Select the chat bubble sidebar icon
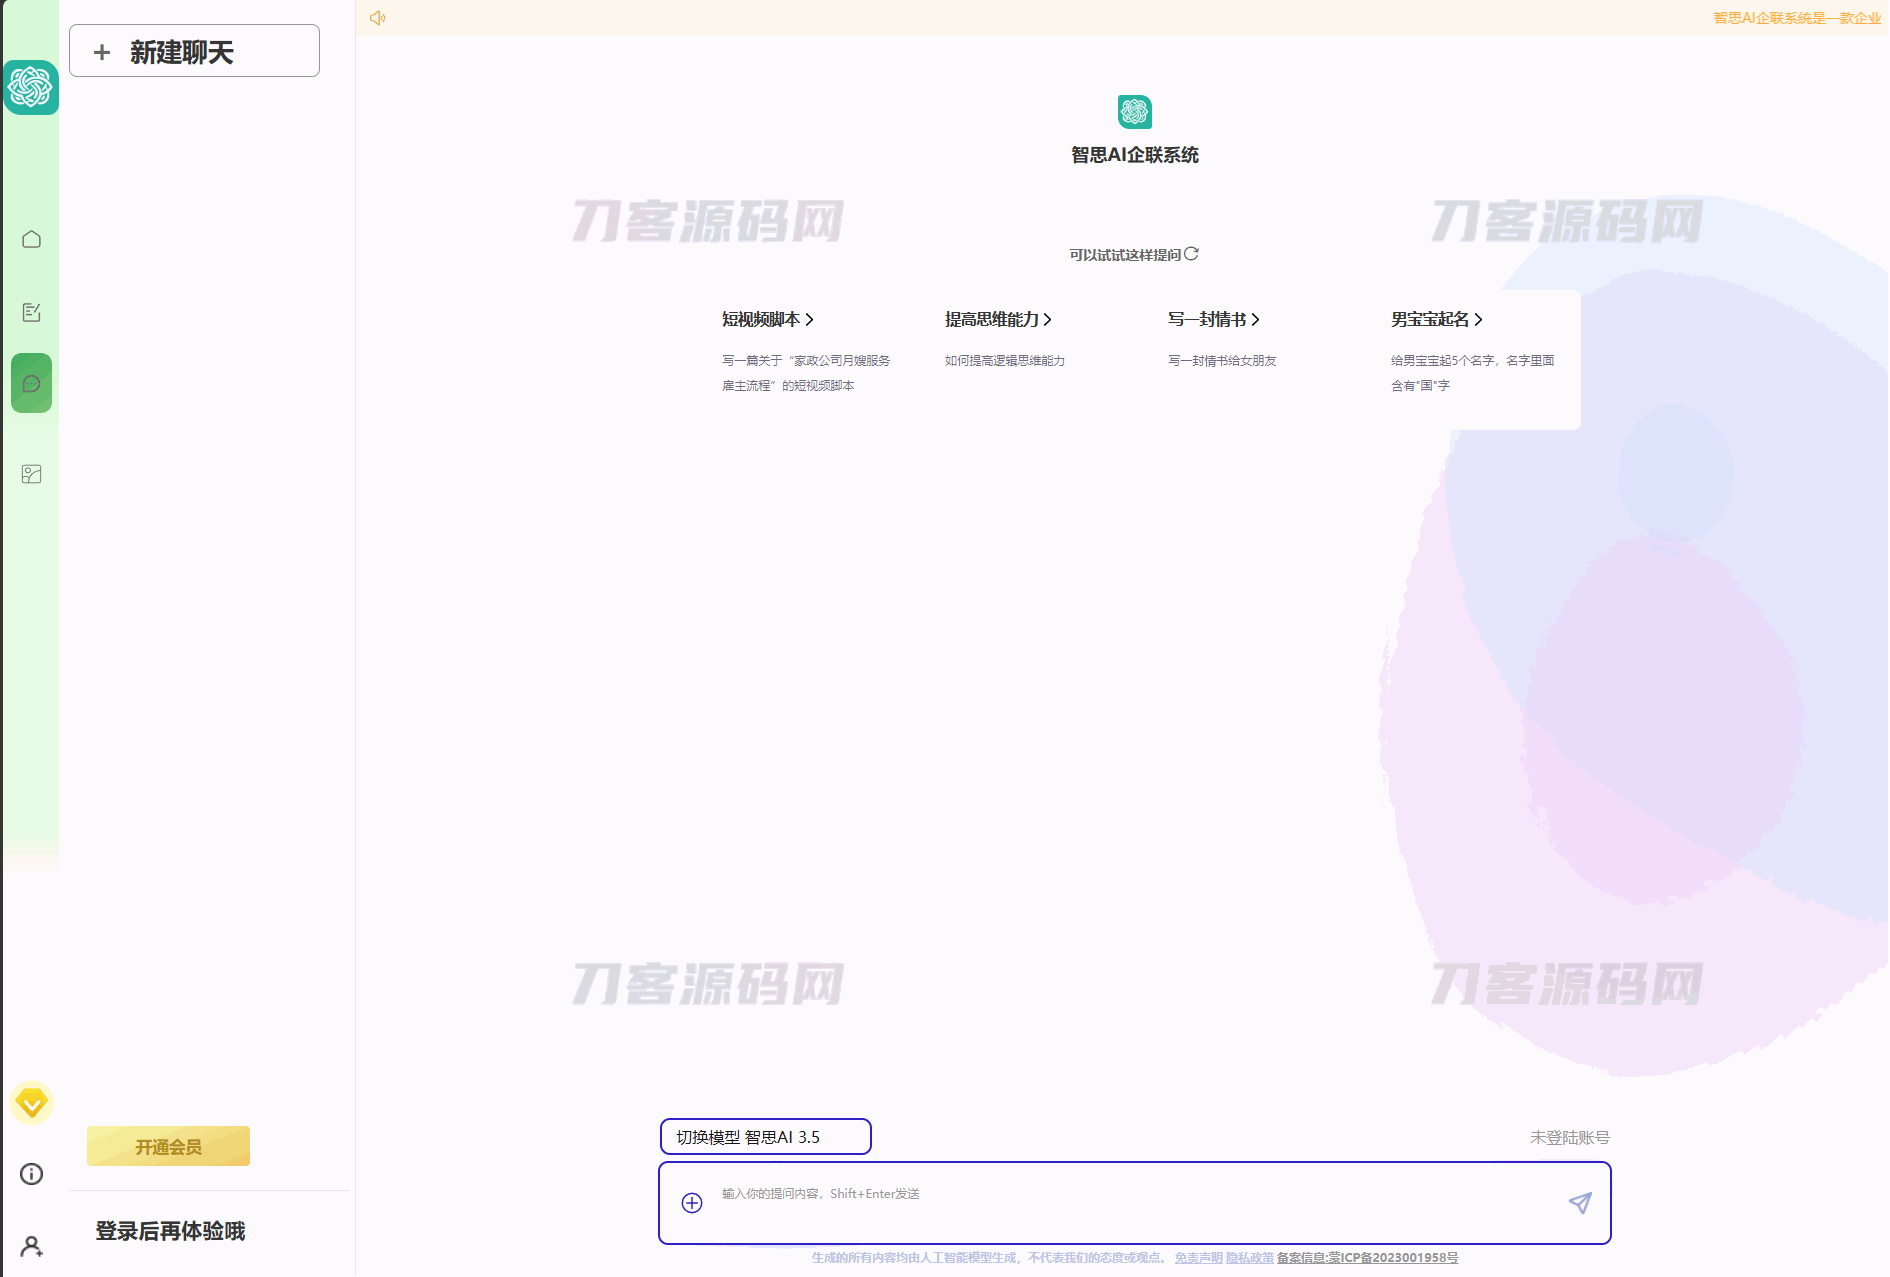Screen dimensions: 1890x1277 click(x=32, y=383)
